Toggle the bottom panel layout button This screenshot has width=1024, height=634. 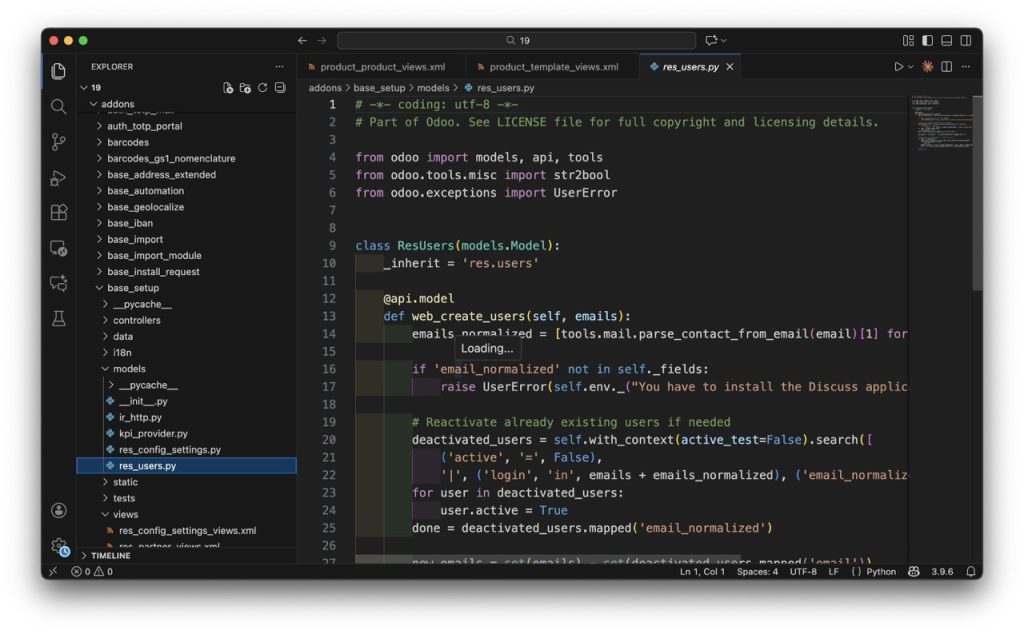pyautogui.click(x=946, y=40)
